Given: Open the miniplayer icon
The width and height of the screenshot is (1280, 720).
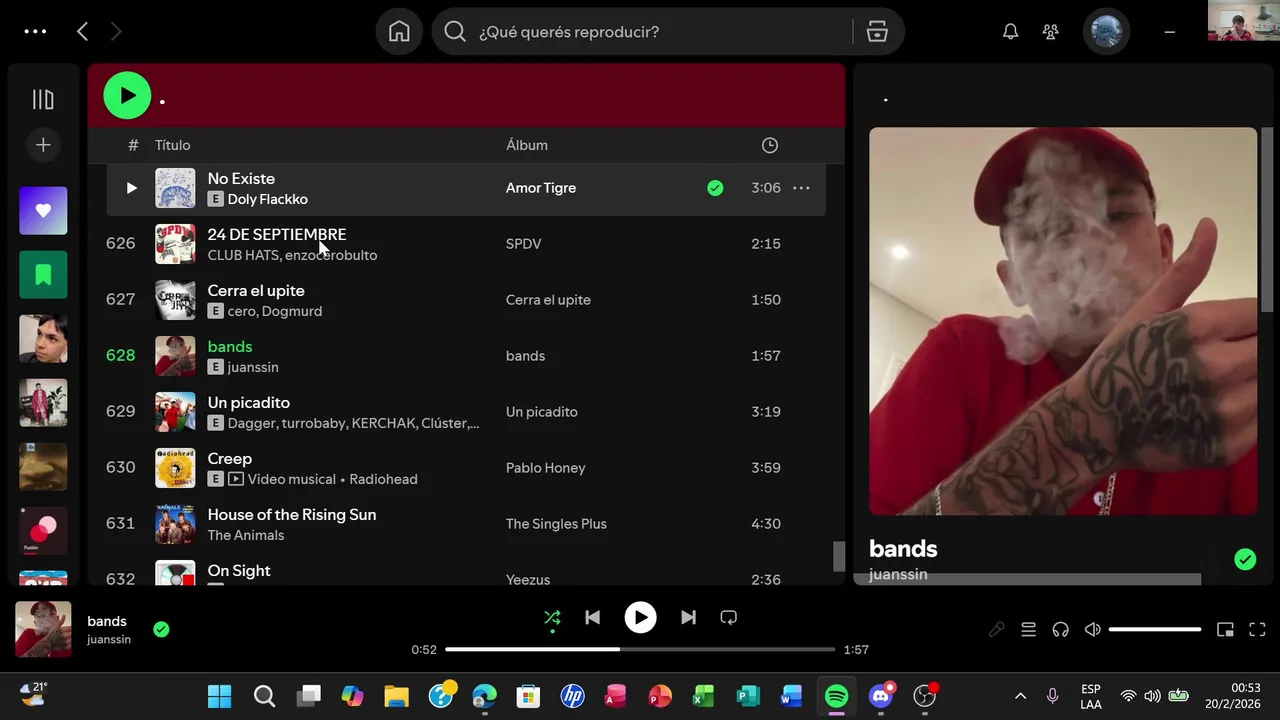Looking at the screenshot, I should coord(1225,629).
